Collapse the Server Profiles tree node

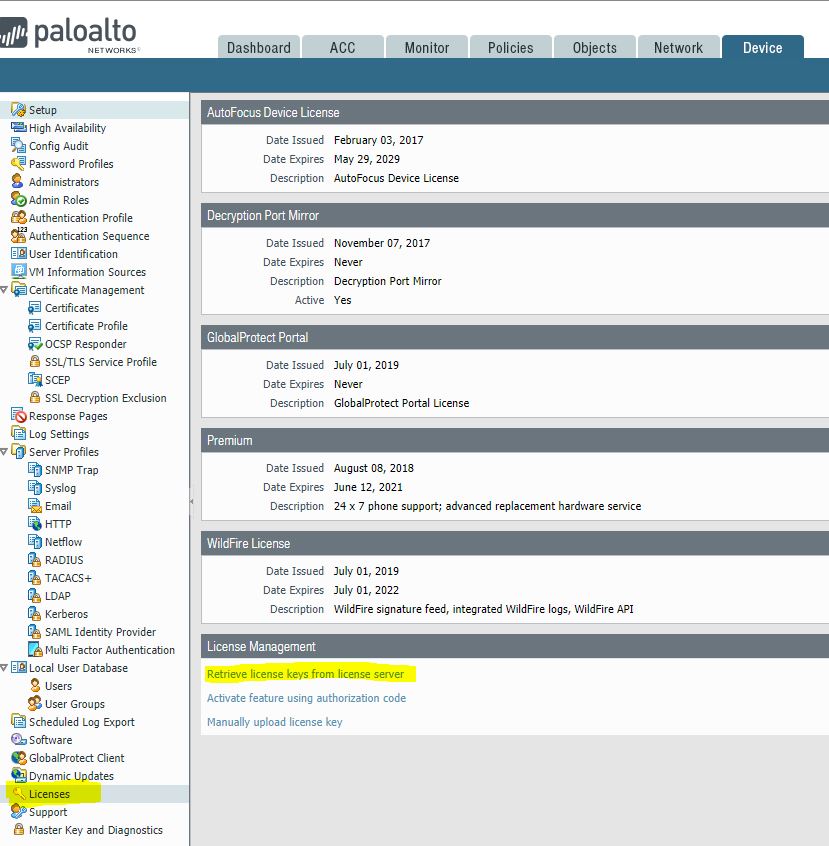4,452
